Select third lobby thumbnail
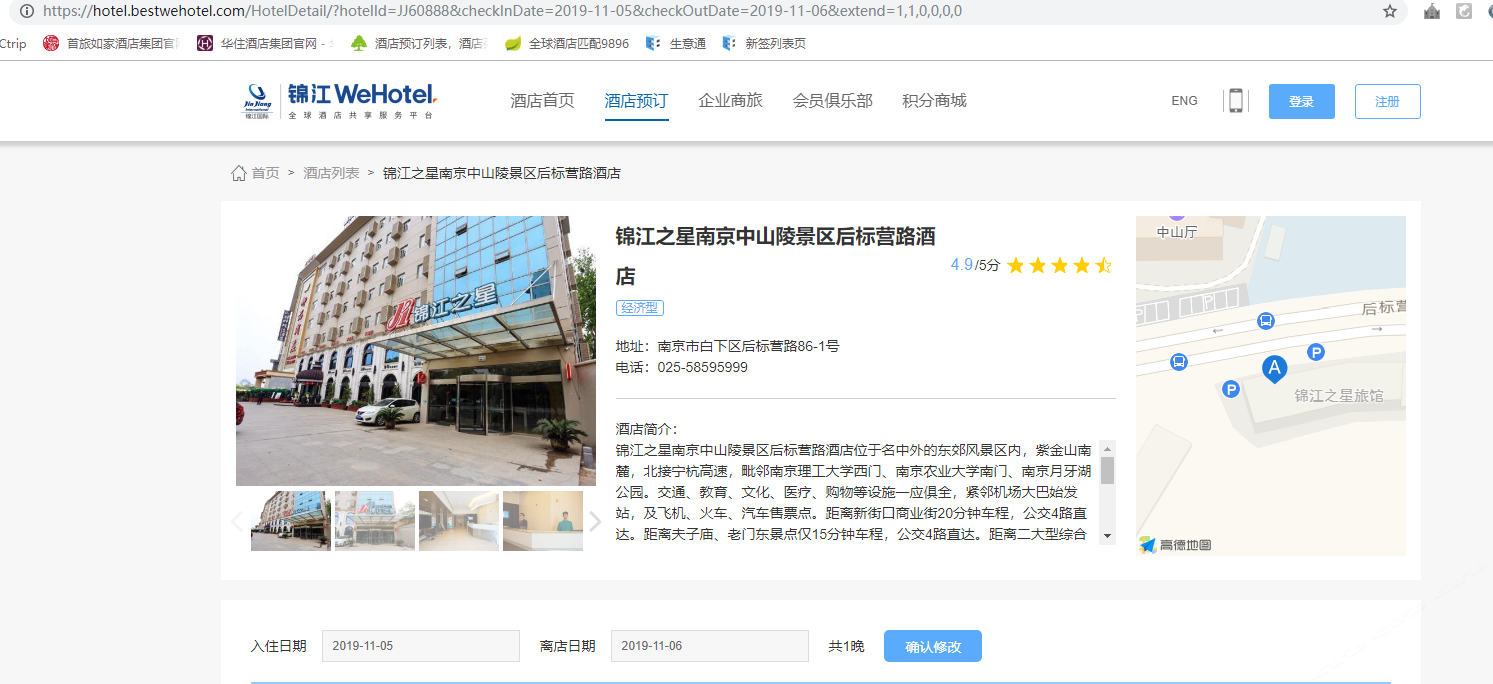The height and width of the screenshot is (684, 1493). point(459,521)
